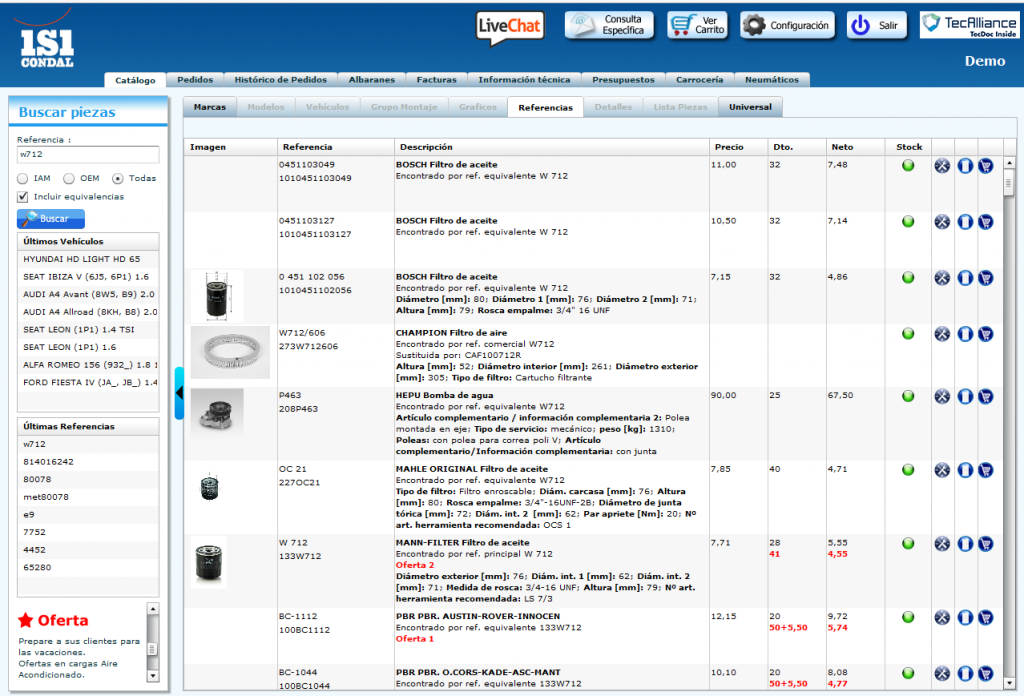Switch to the Marcas sub-tab
Viewport: 1024px width, 696px height.
click(x=210, y=107)
